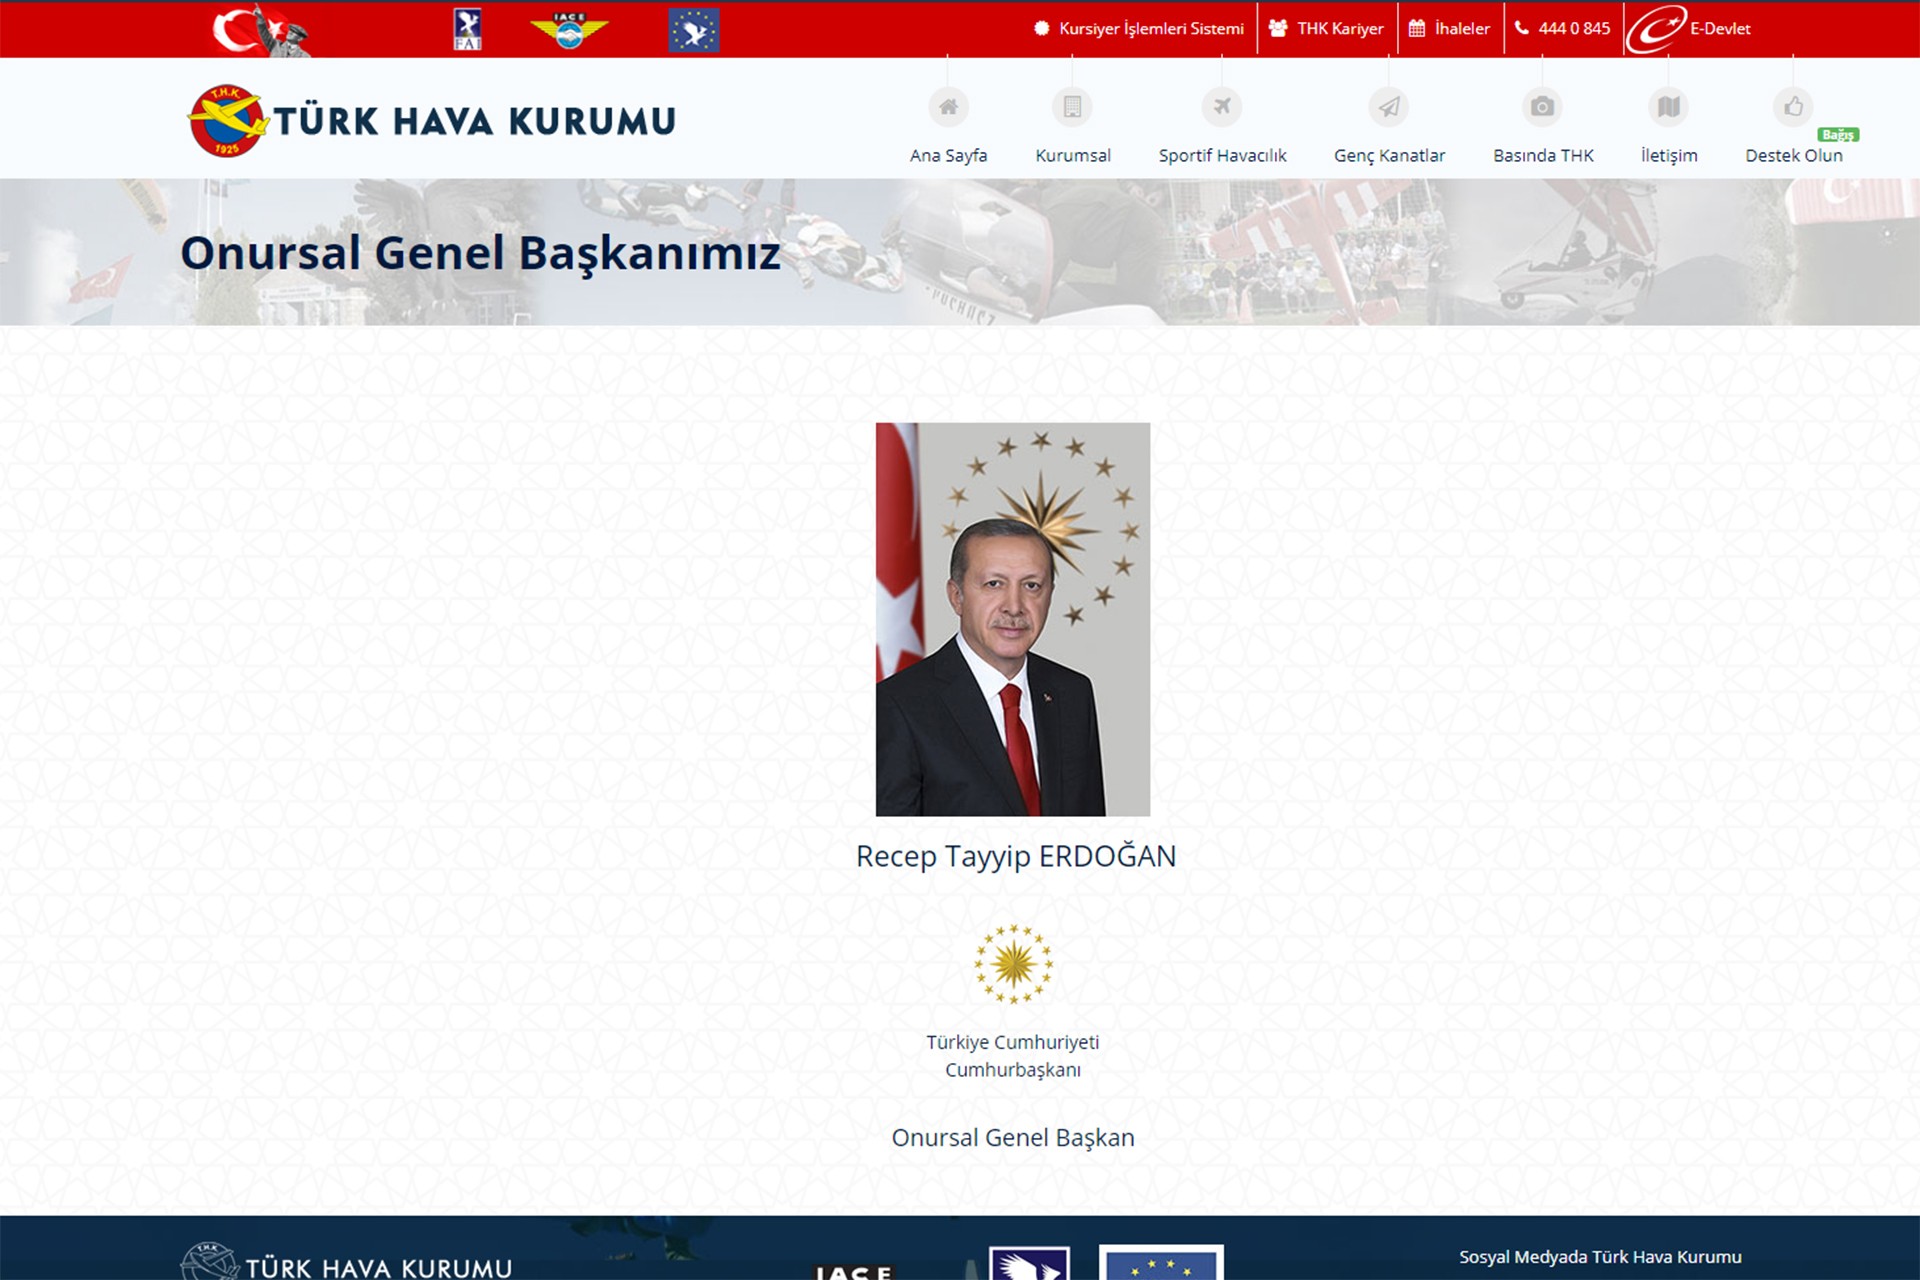Click the Kurumsal building icon
This screenshot has height=1280, width=1920.
[x=1072, y=106]
